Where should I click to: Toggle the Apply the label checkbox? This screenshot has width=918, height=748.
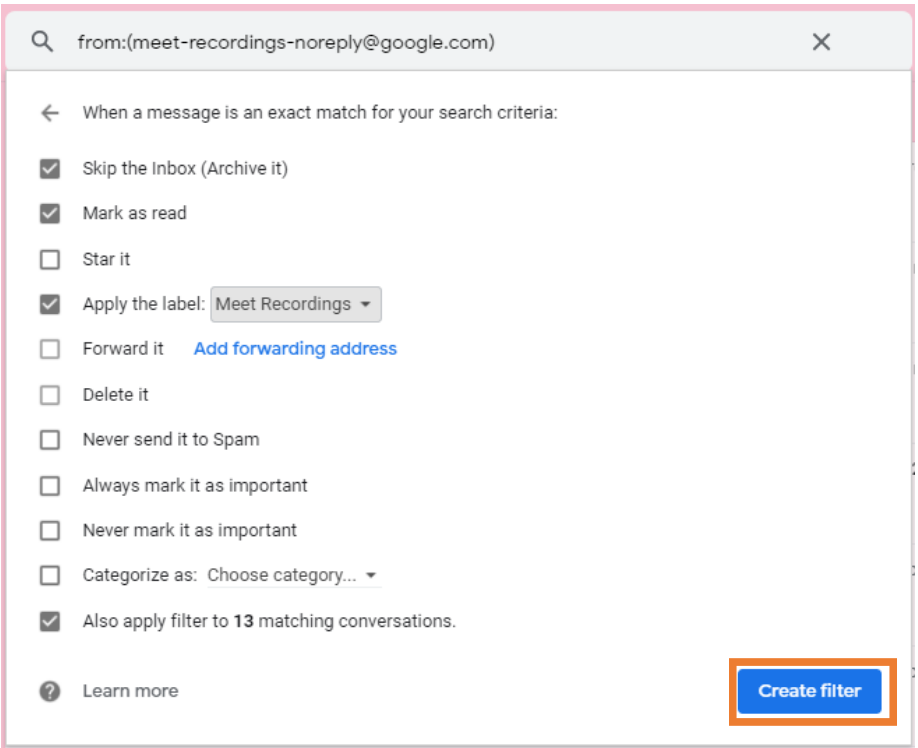coord(50,304)
